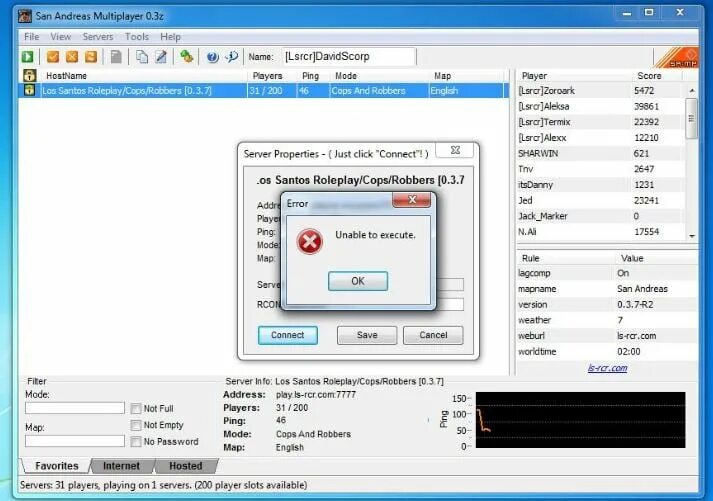Viewport: 713px width, 501px height.
Task: Click the Player column header
Action: click(574, 75)
